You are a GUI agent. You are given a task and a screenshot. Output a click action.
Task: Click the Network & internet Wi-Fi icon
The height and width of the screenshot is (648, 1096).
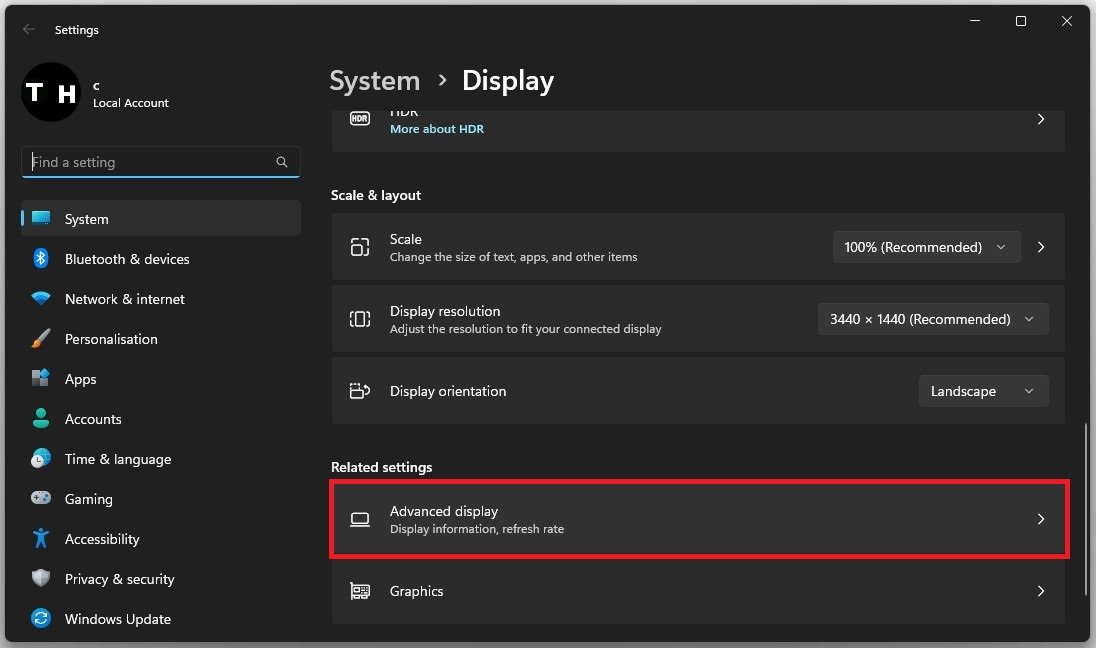(x=41, y=299)
